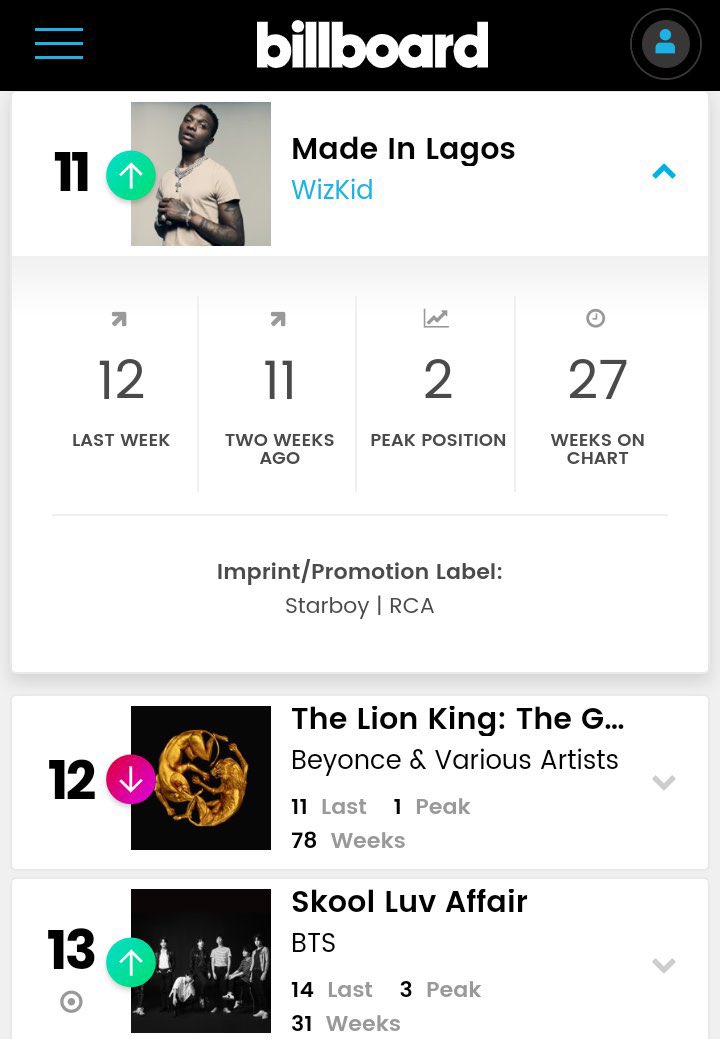Open the Skool Luv Affair album cover
720x1039 pixels.
tap(201, 961)
